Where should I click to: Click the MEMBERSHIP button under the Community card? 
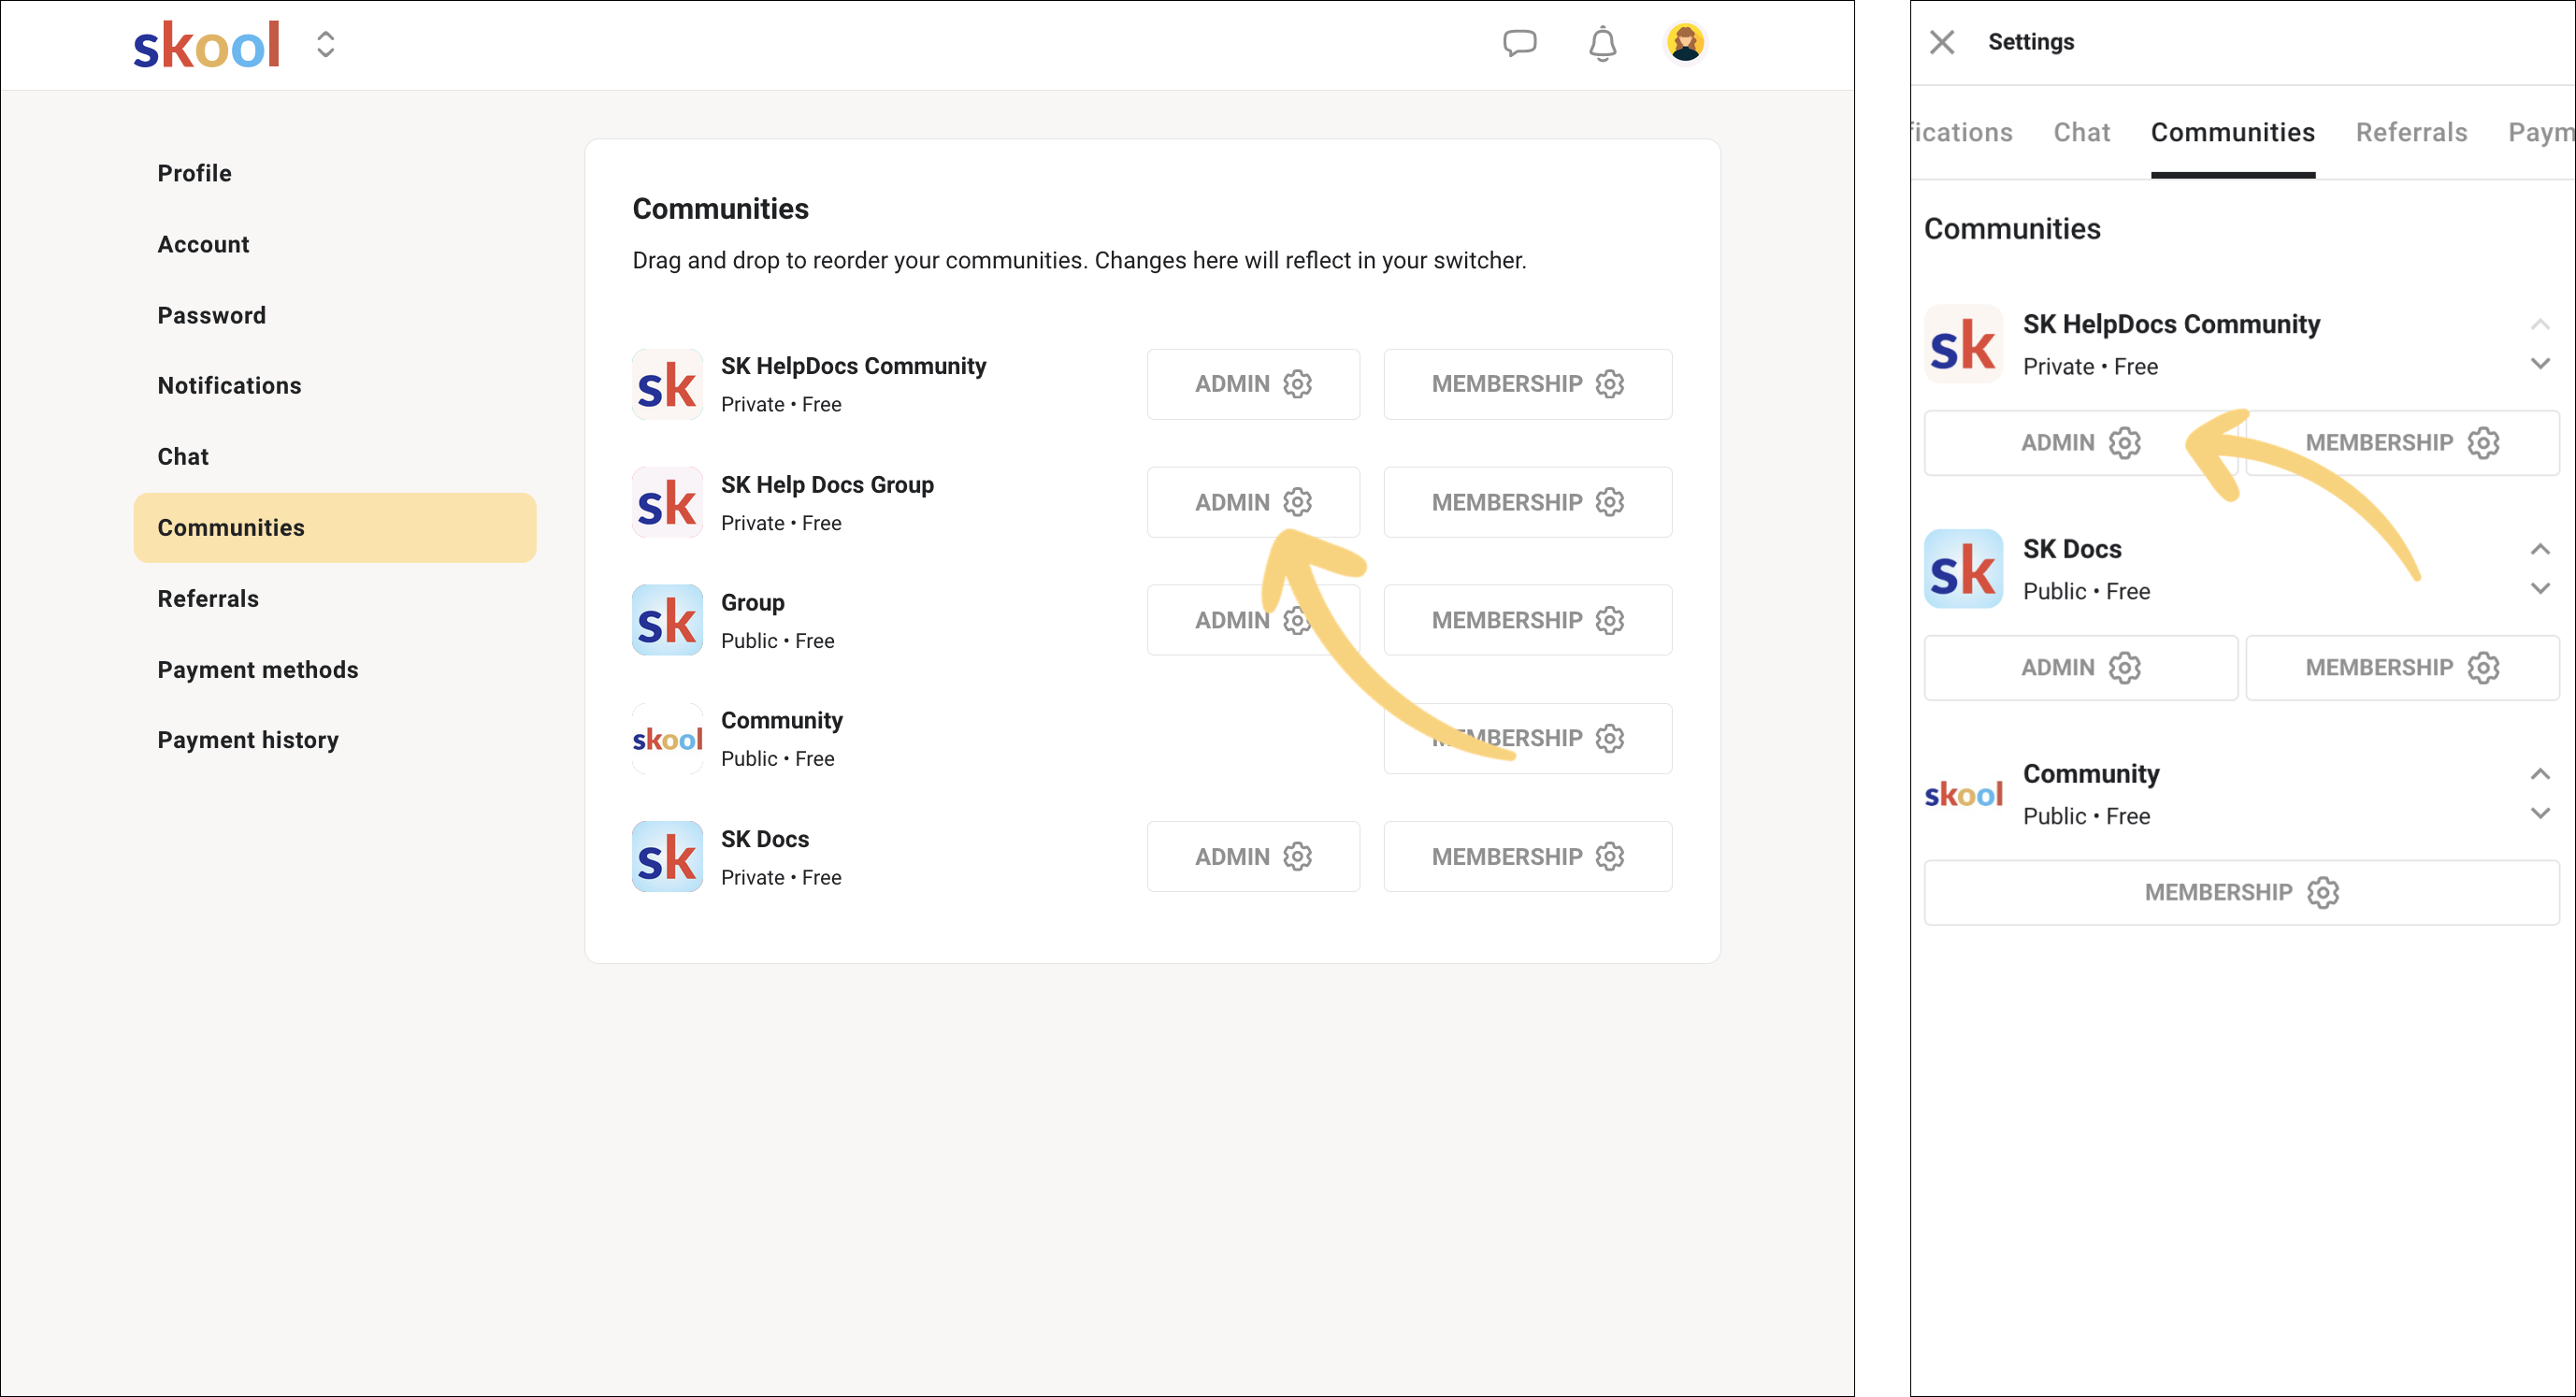[2240, 892]
